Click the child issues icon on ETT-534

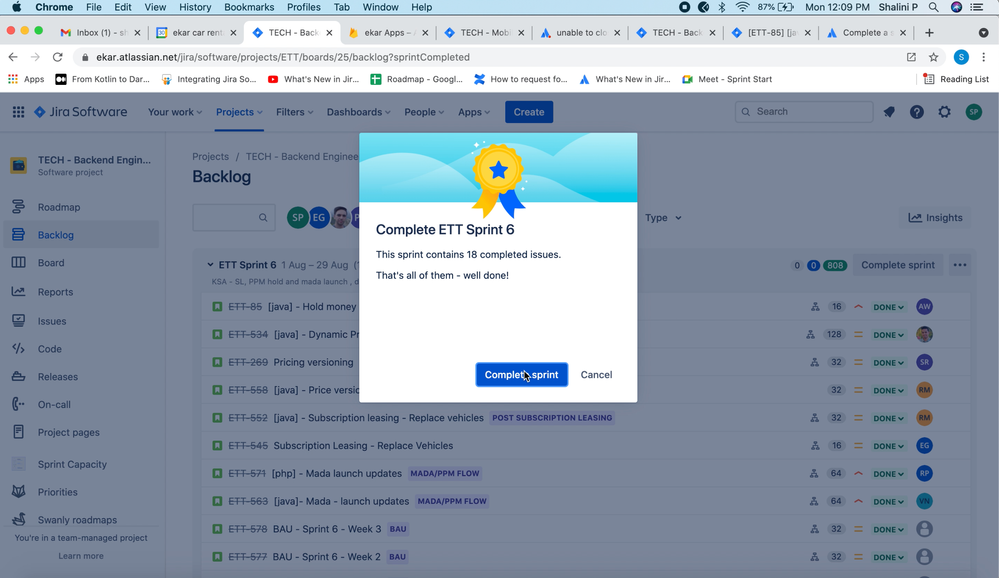(810, 335)
